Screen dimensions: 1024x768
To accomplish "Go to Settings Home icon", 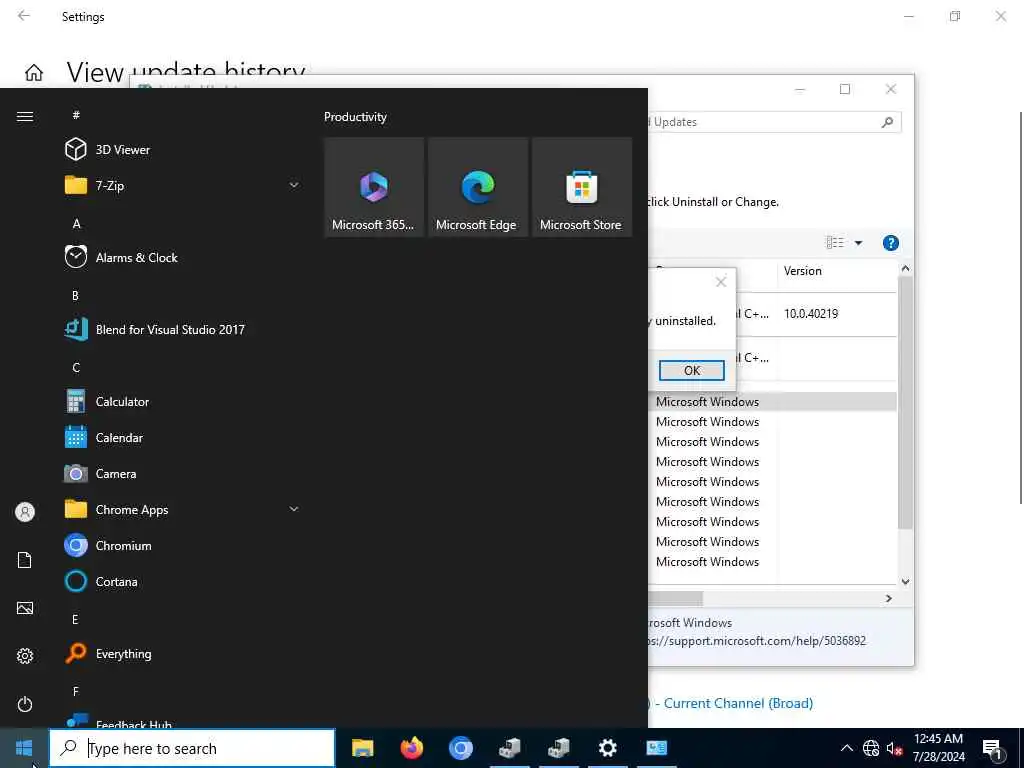I will [34, 72].
